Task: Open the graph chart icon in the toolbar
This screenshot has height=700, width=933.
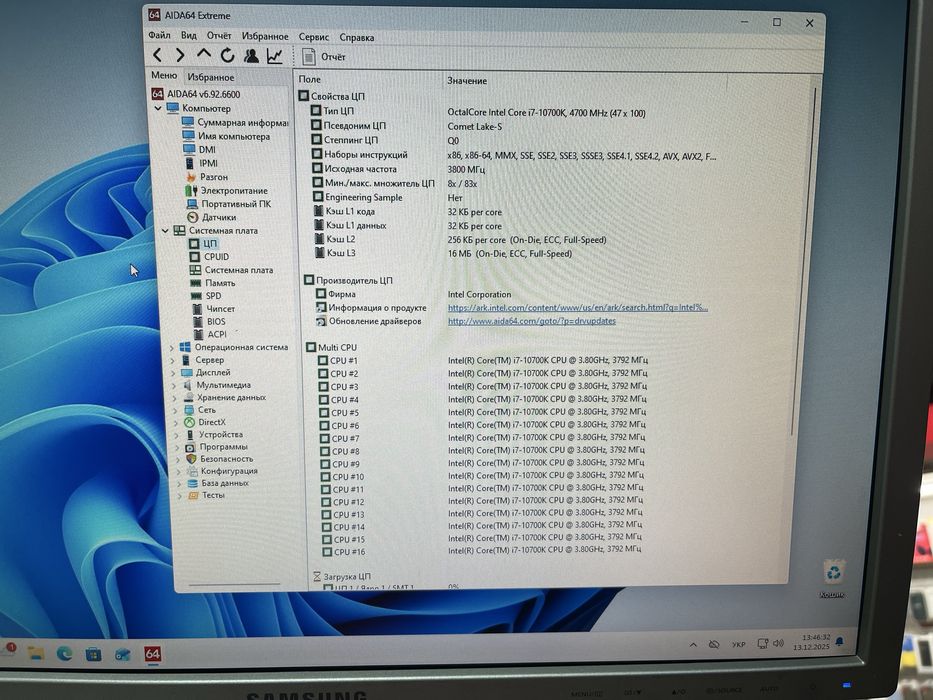Action: coord(274,56)
